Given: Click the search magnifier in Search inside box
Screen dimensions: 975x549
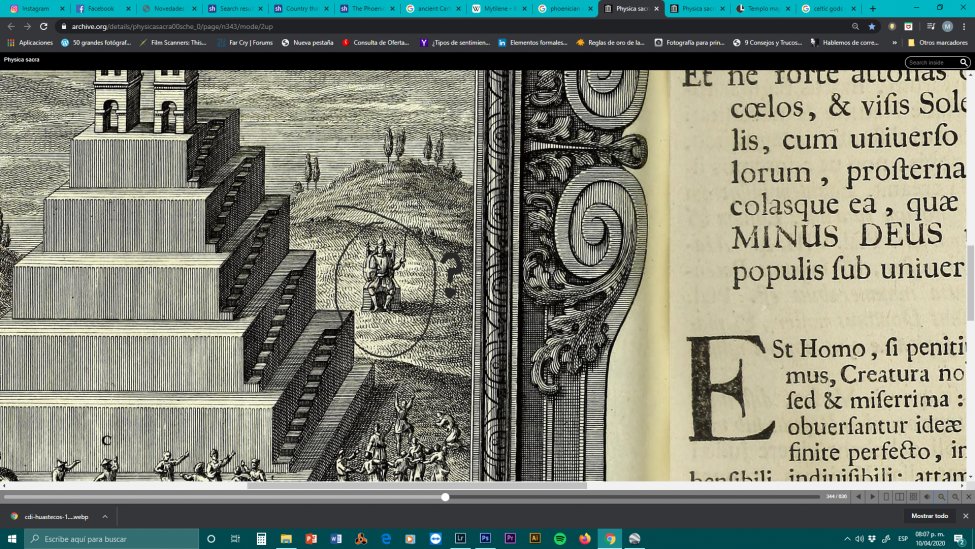Looking at the screenshot, I should [x=964, y=62].
